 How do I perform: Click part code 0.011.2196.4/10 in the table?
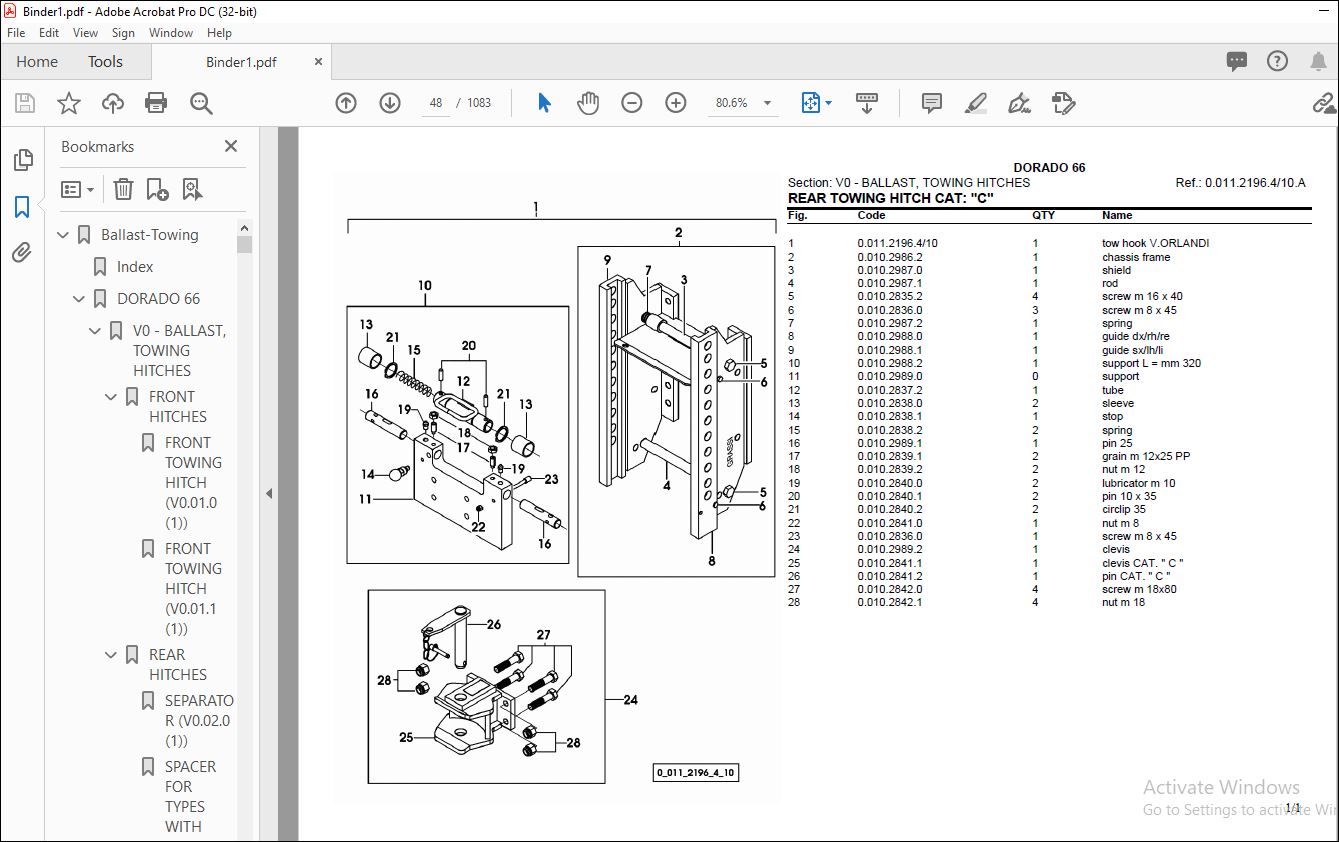[x=897, y=243]
